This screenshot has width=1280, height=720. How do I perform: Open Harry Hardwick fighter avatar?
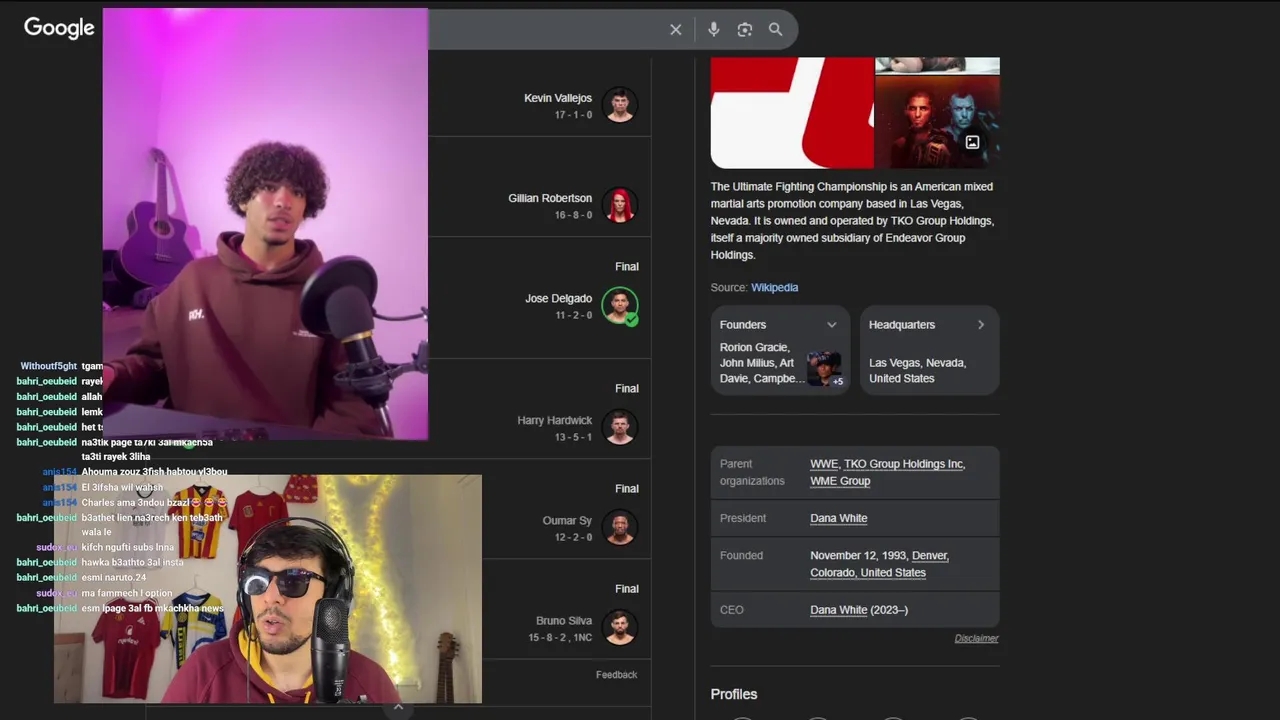click(620, 427)
